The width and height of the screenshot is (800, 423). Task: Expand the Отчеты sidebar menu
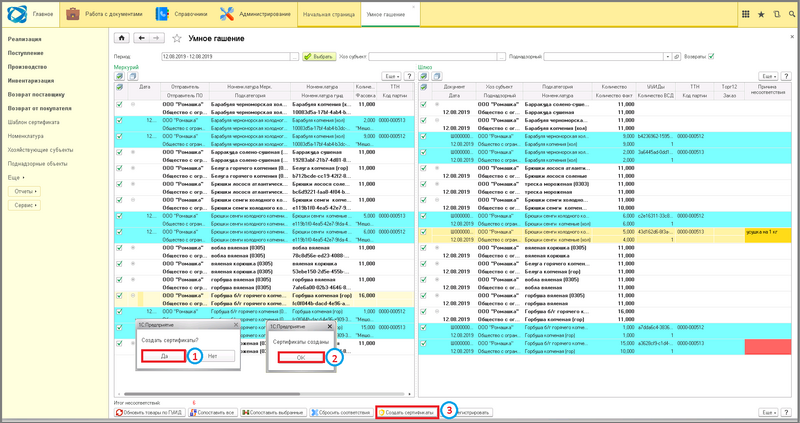[24, 191]
